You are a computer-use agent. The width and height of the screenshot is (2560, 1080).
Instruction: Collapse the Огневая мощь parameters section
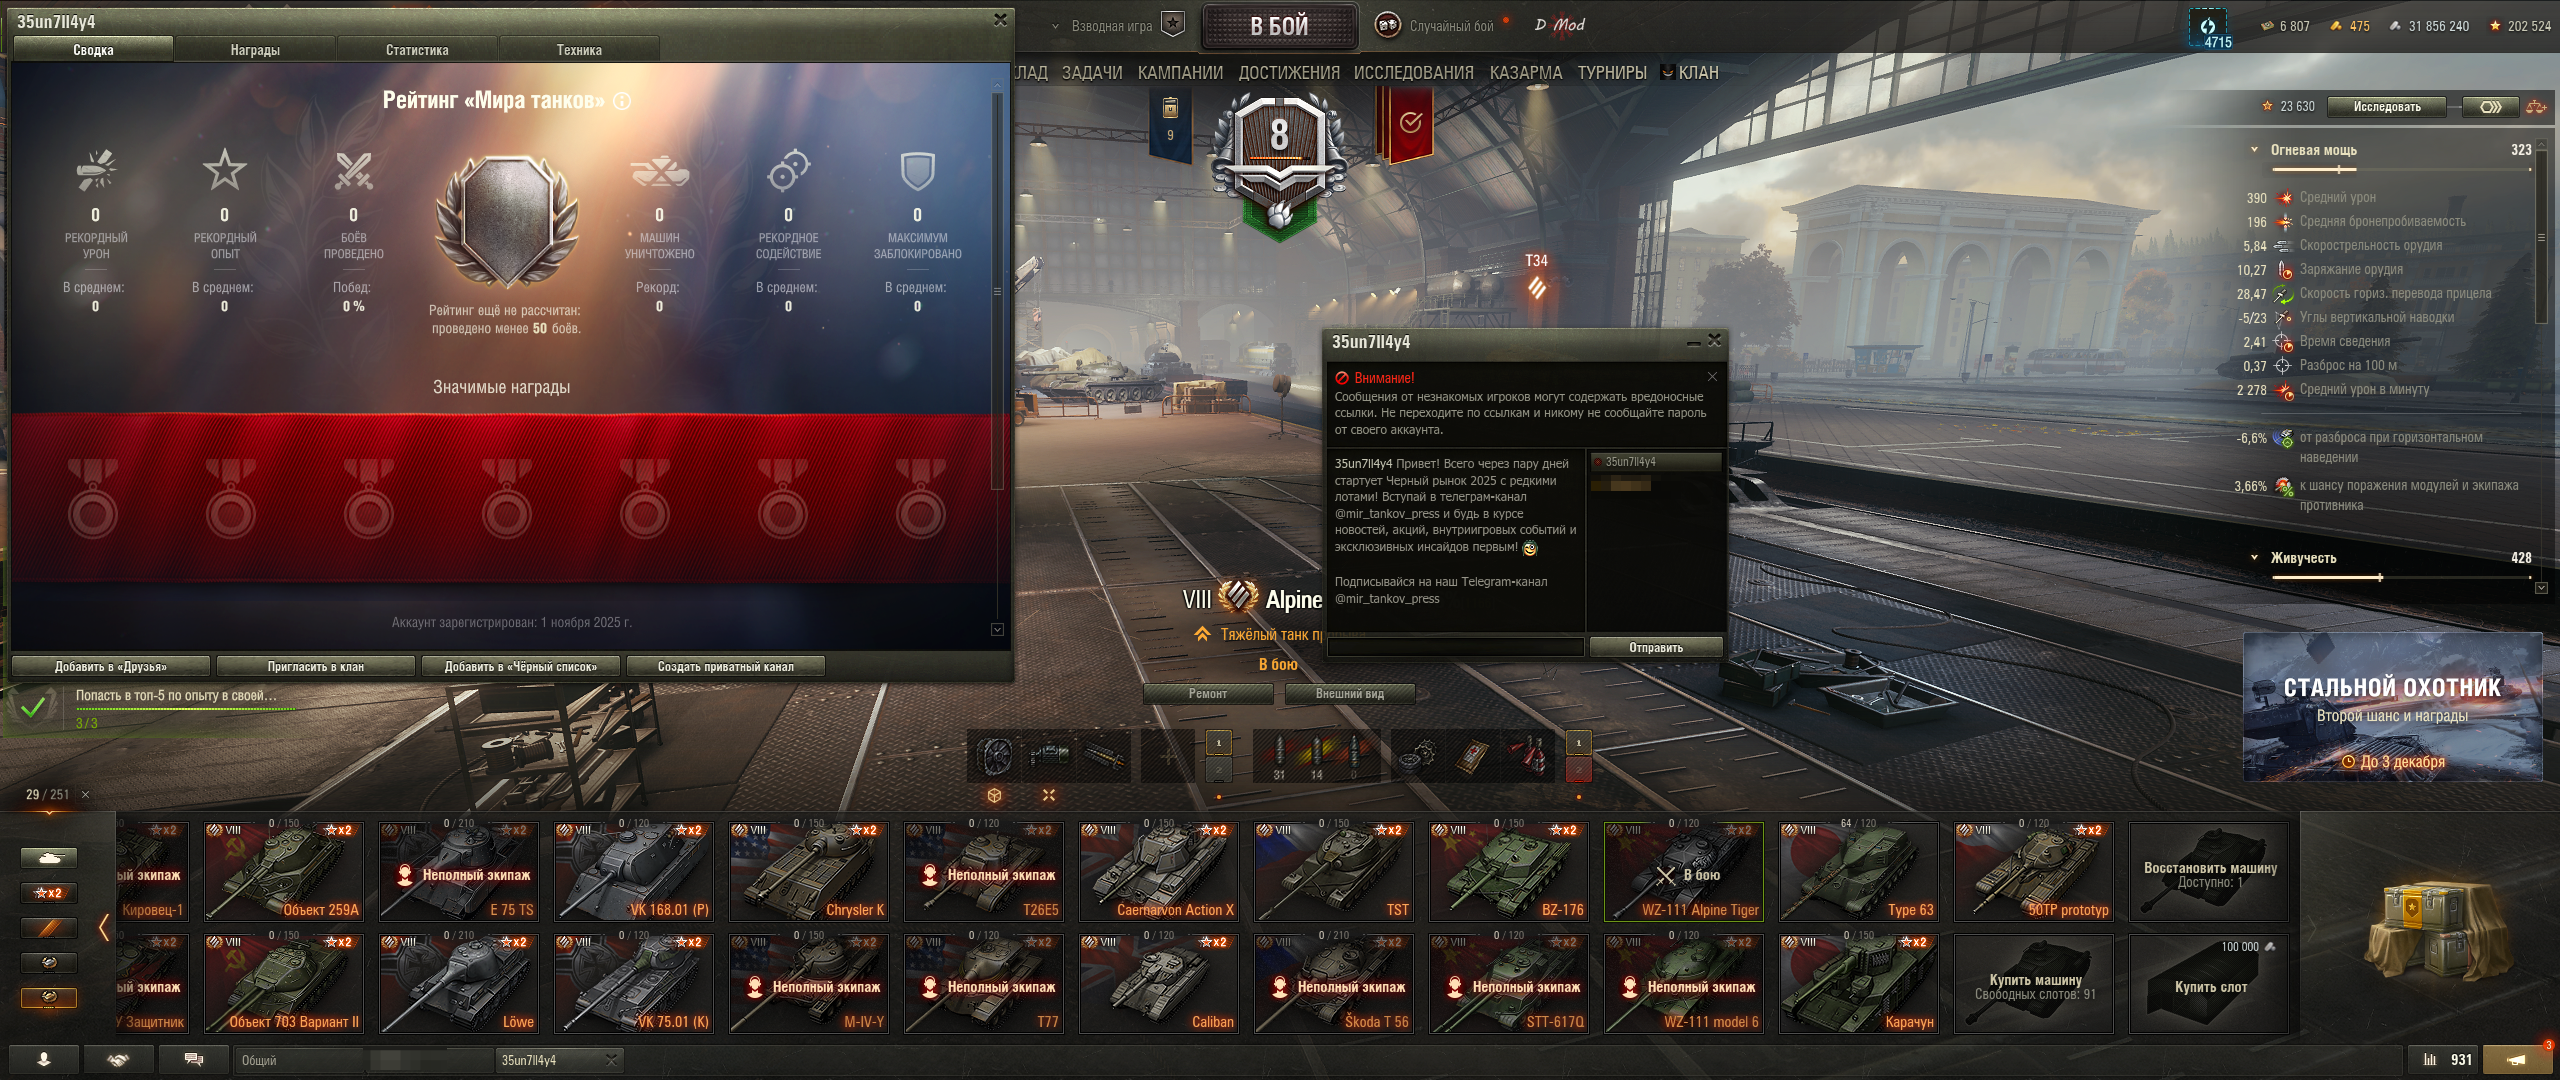(2254, 150)
